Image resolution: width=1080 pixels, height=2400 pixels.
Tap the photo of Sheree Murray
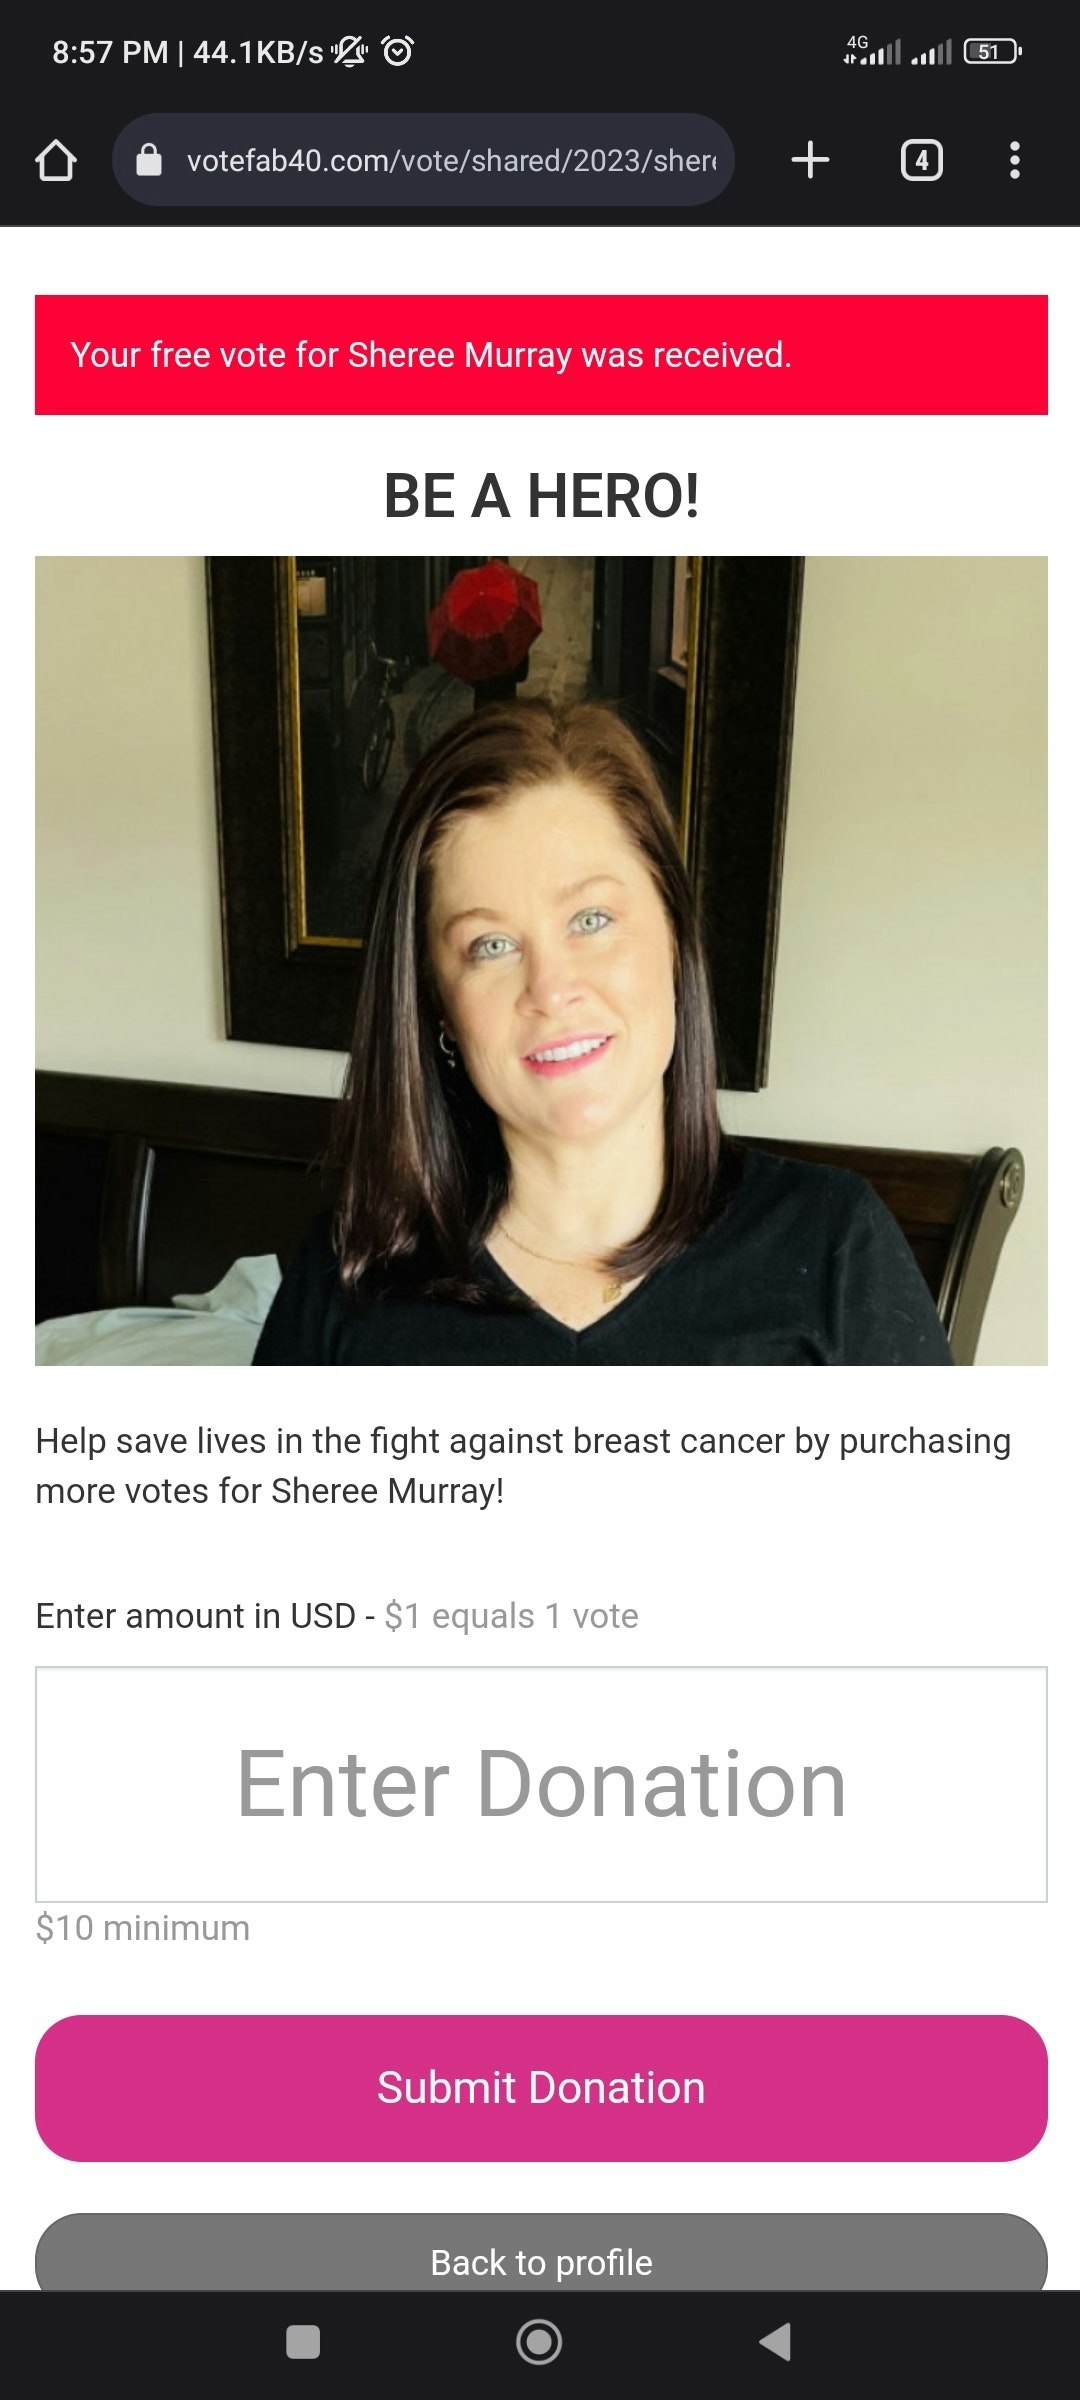tap(541, 961)
